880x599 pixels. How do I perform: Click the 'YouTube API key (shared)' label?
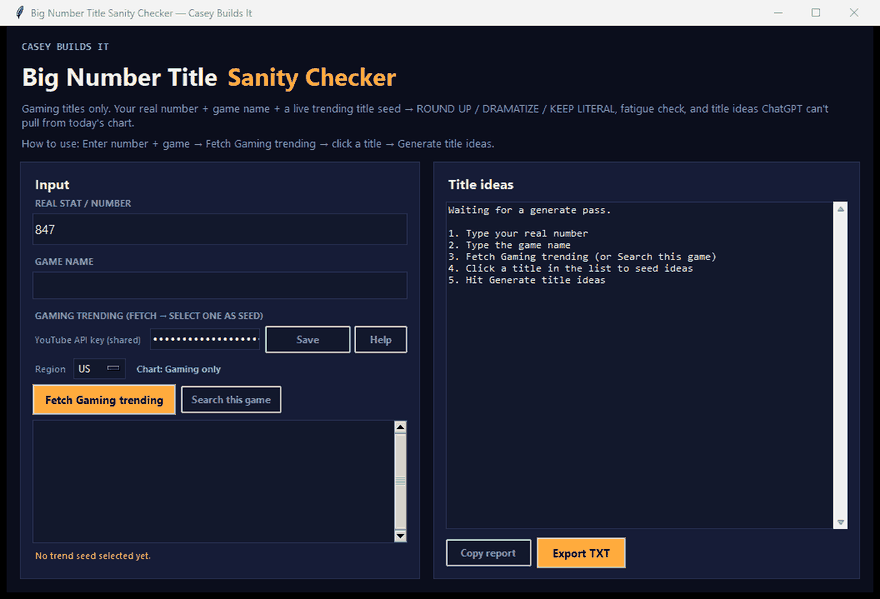(x=88, y=340)
